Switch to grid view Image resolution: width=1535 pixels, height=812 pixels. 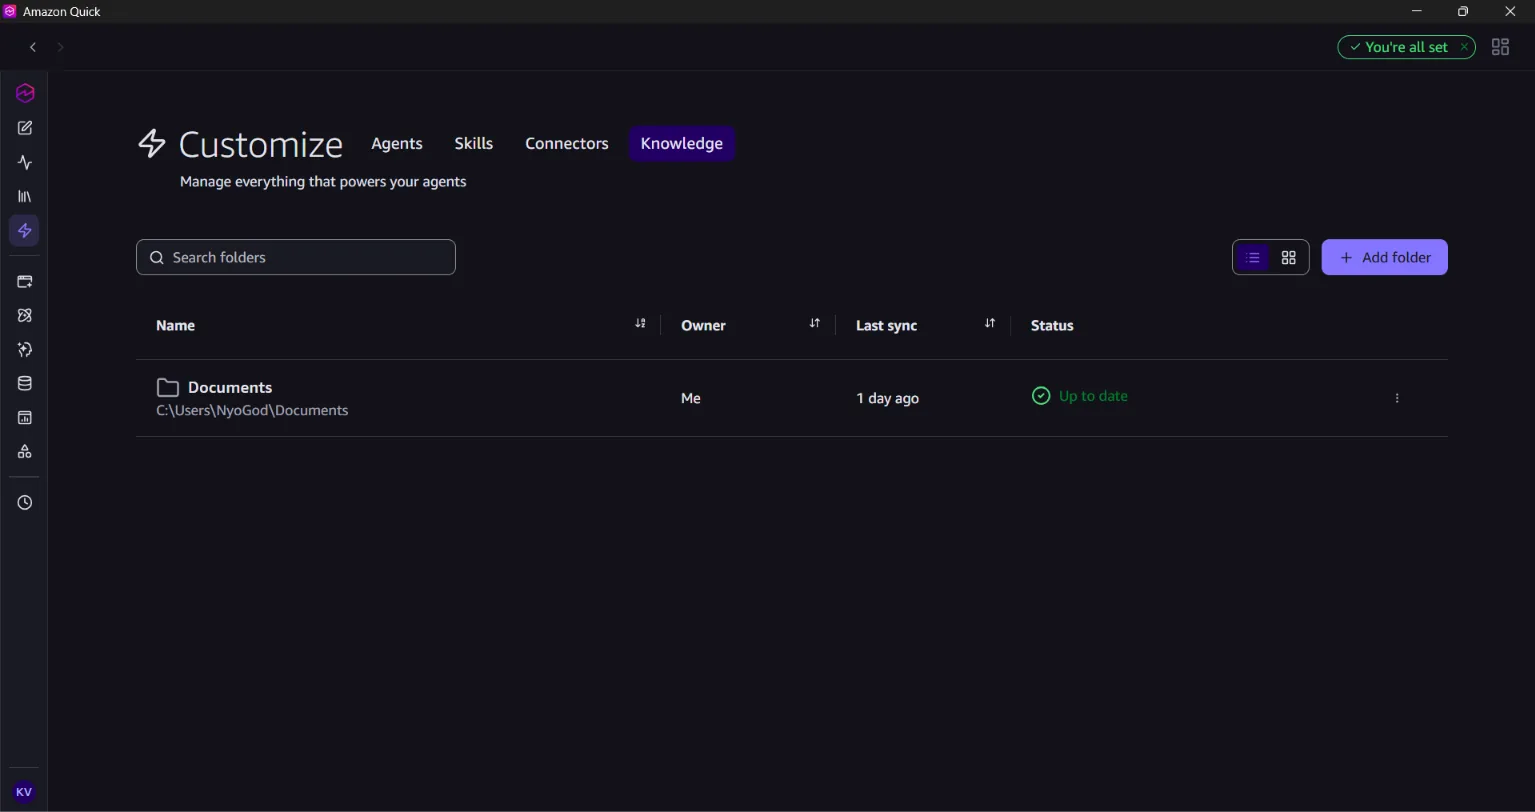point(1289,257)
